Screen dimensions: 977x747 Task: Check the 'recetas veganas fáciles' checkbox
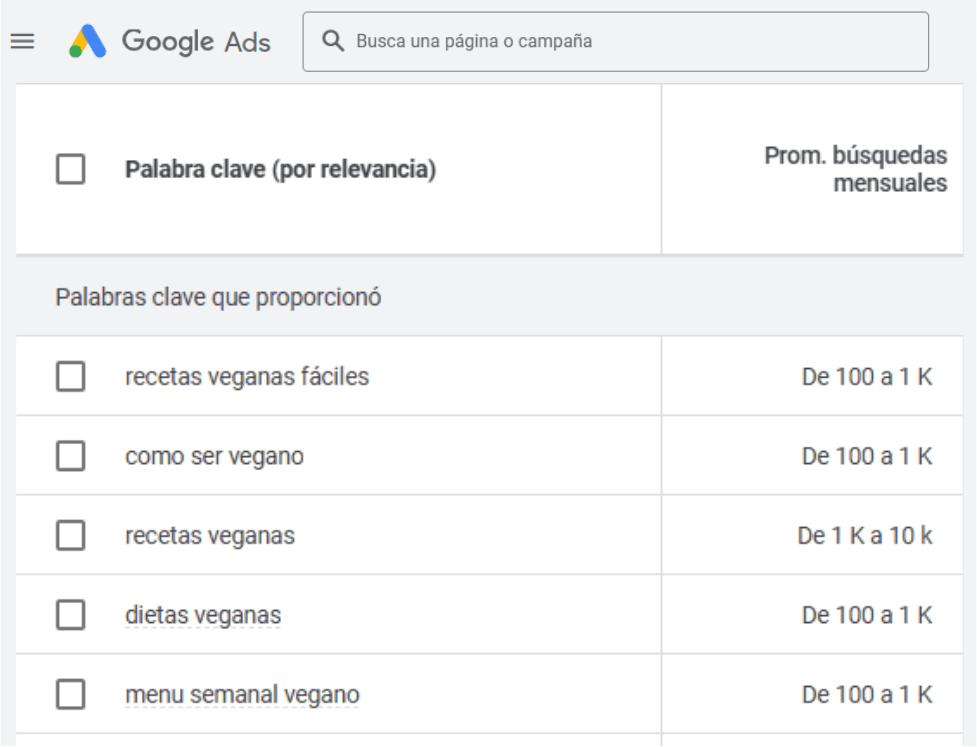pos(71,377)
